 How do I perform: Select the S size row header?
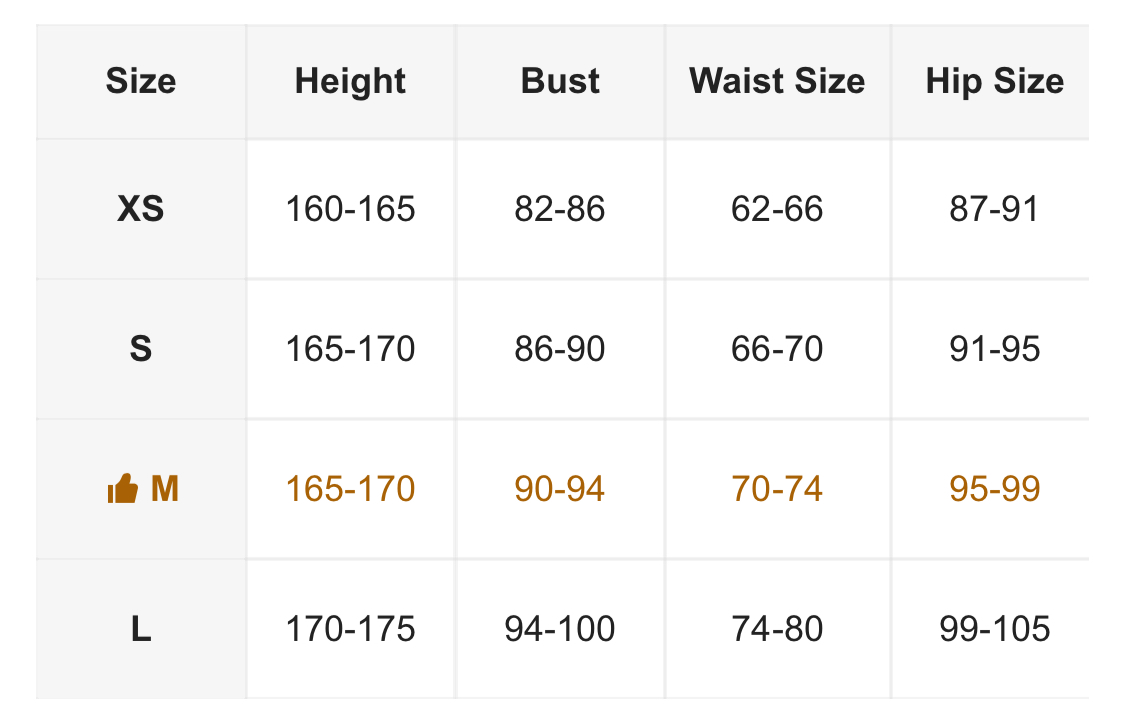pos(141,349)
